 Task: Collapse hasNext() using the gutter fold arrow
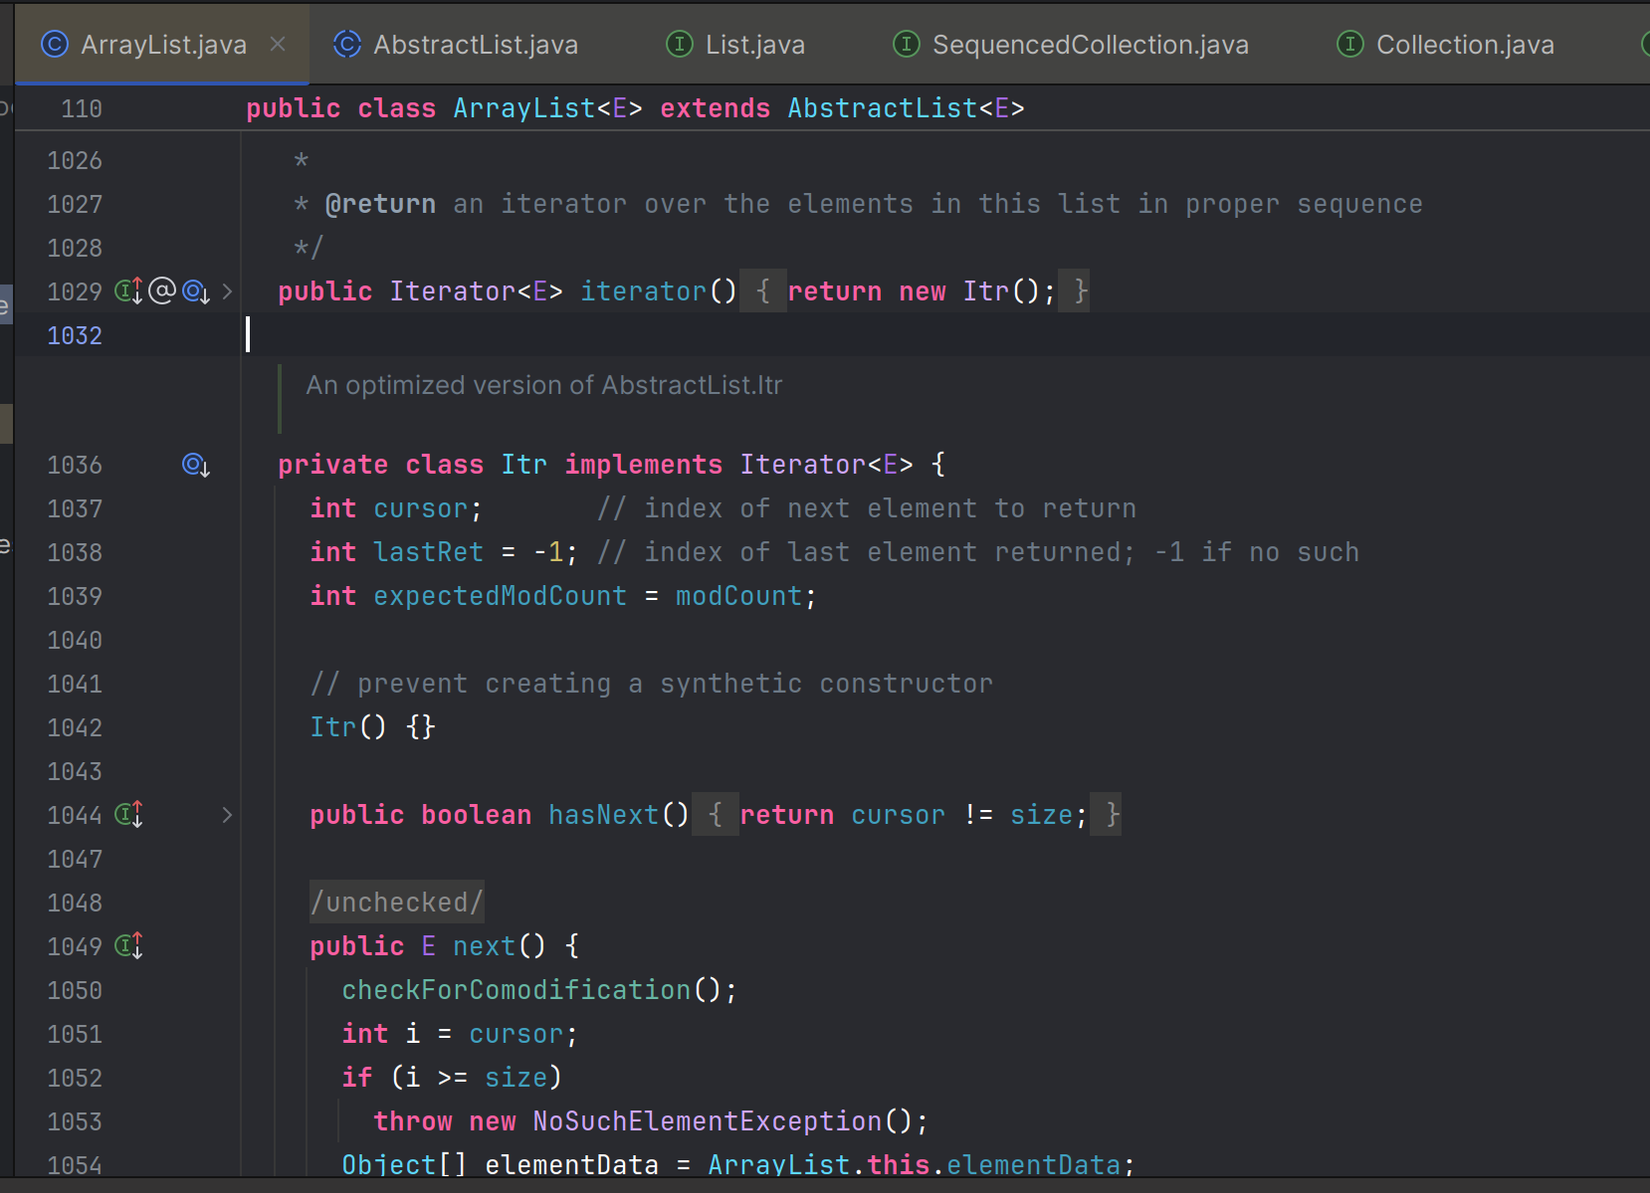(x=228, y=815)
